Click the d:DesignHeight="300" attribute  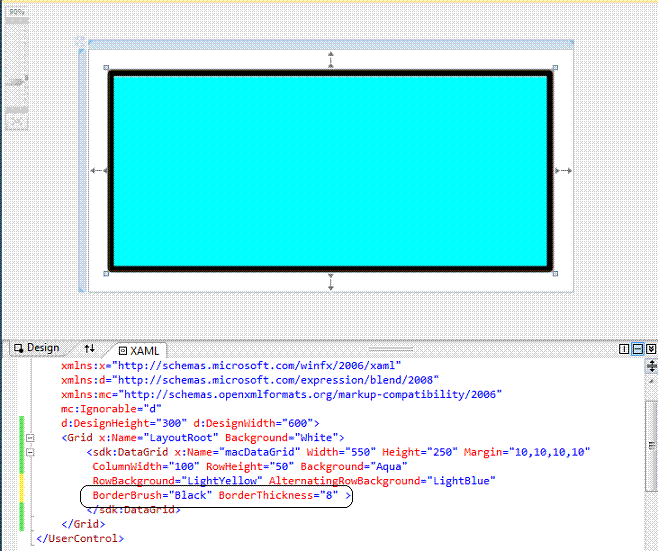pyautogui.click(x=124, y=423)
